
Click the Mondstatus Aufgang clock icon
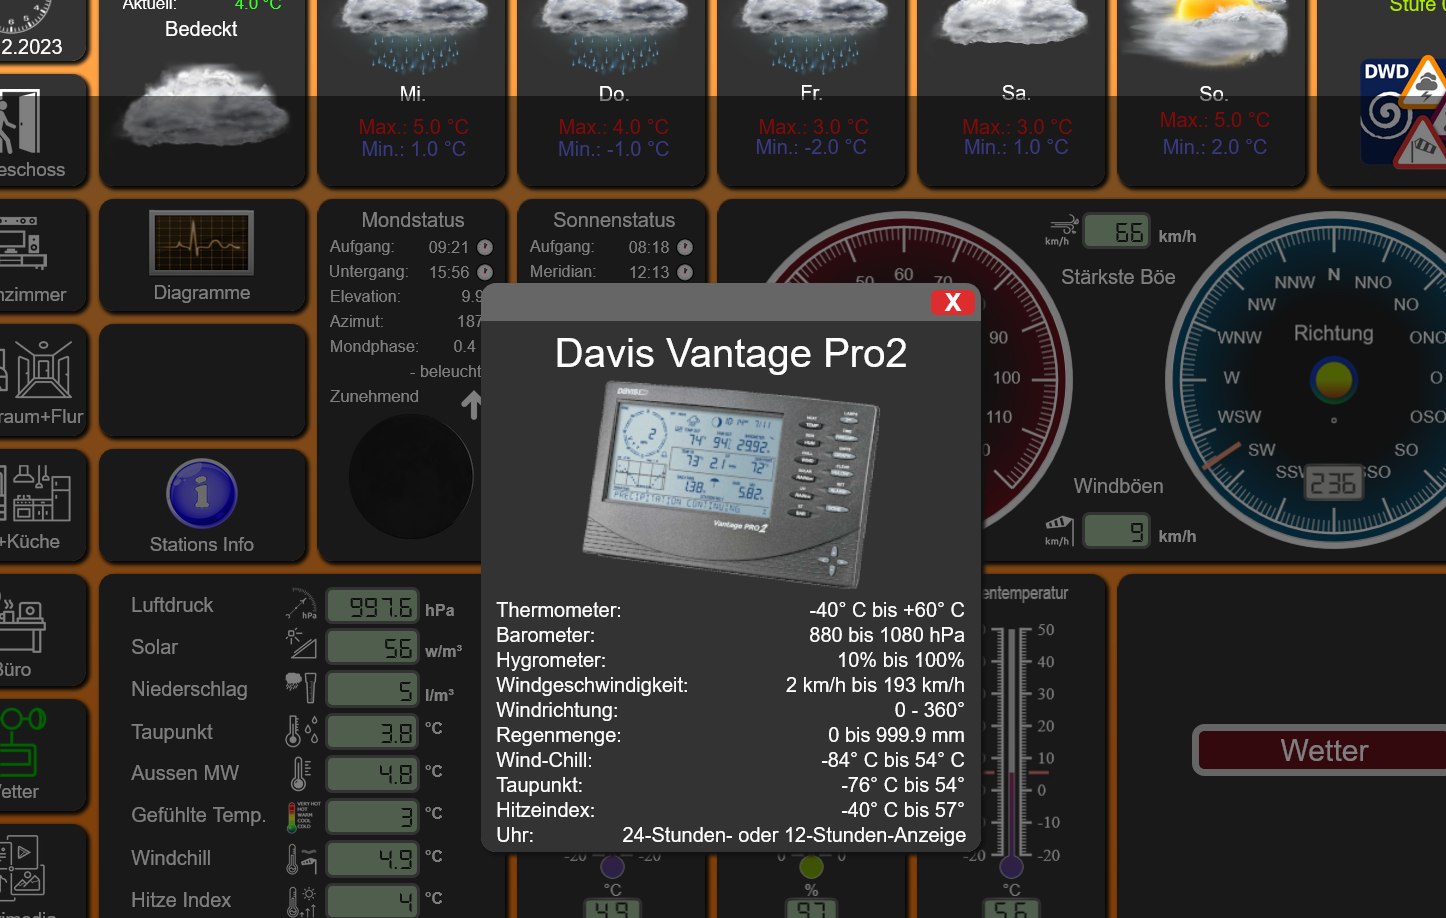click(485, 247)
